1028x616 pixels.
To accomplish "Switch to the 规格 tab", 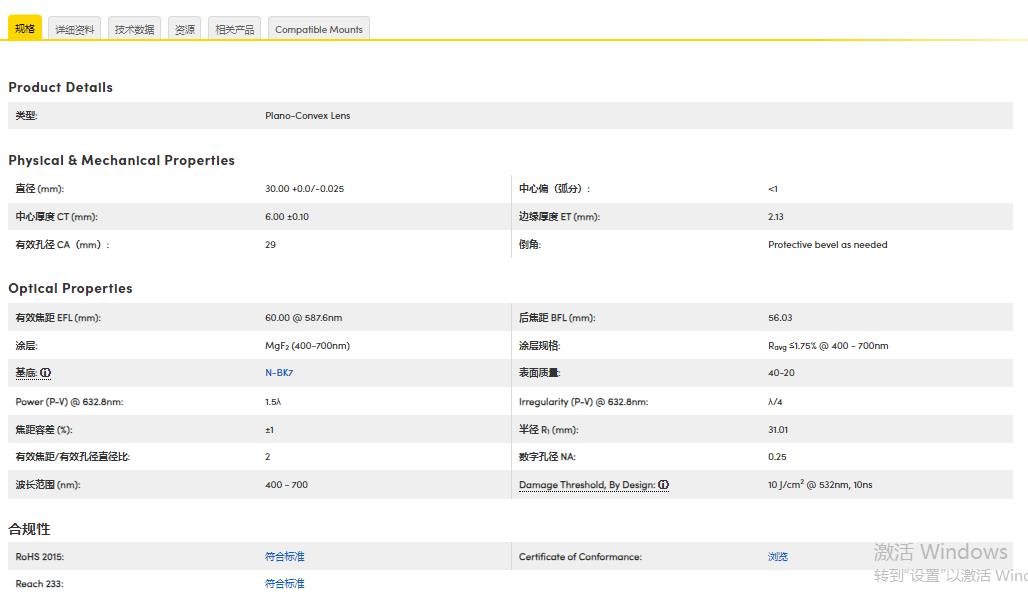I will tap(25, 29).
